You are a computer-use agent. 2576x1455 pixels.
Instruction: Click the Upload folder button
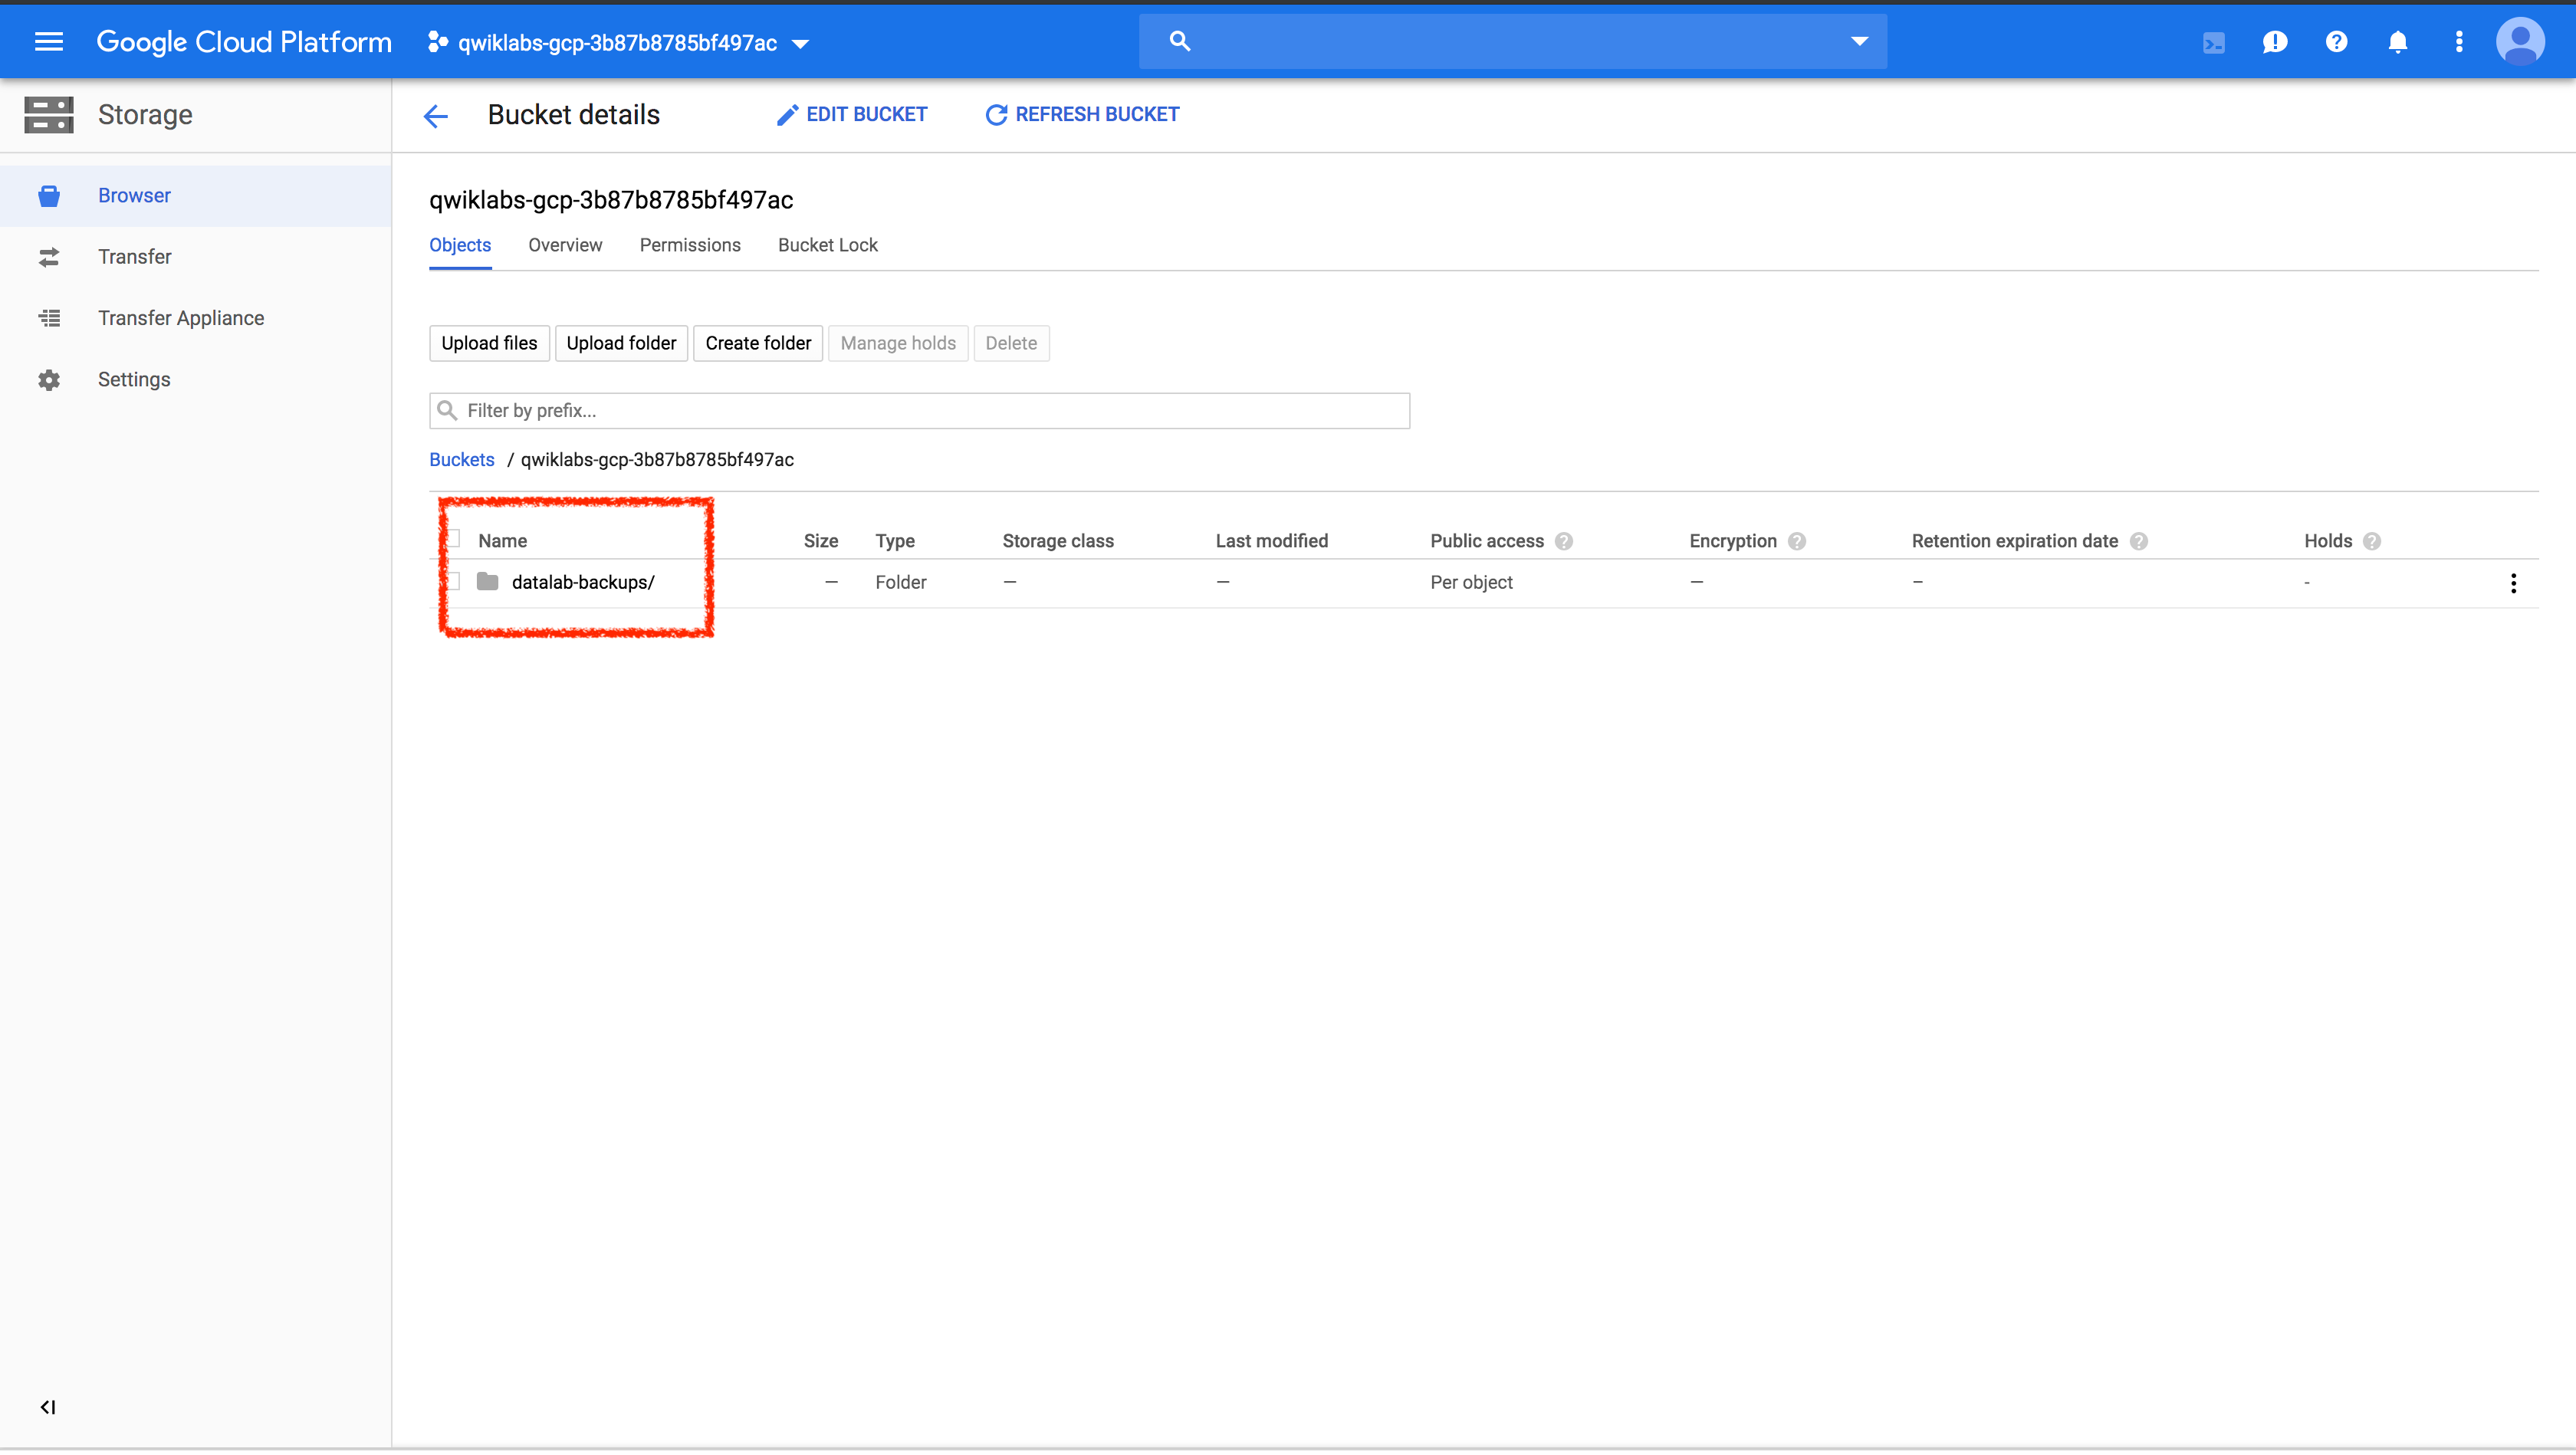pos(621,343)
